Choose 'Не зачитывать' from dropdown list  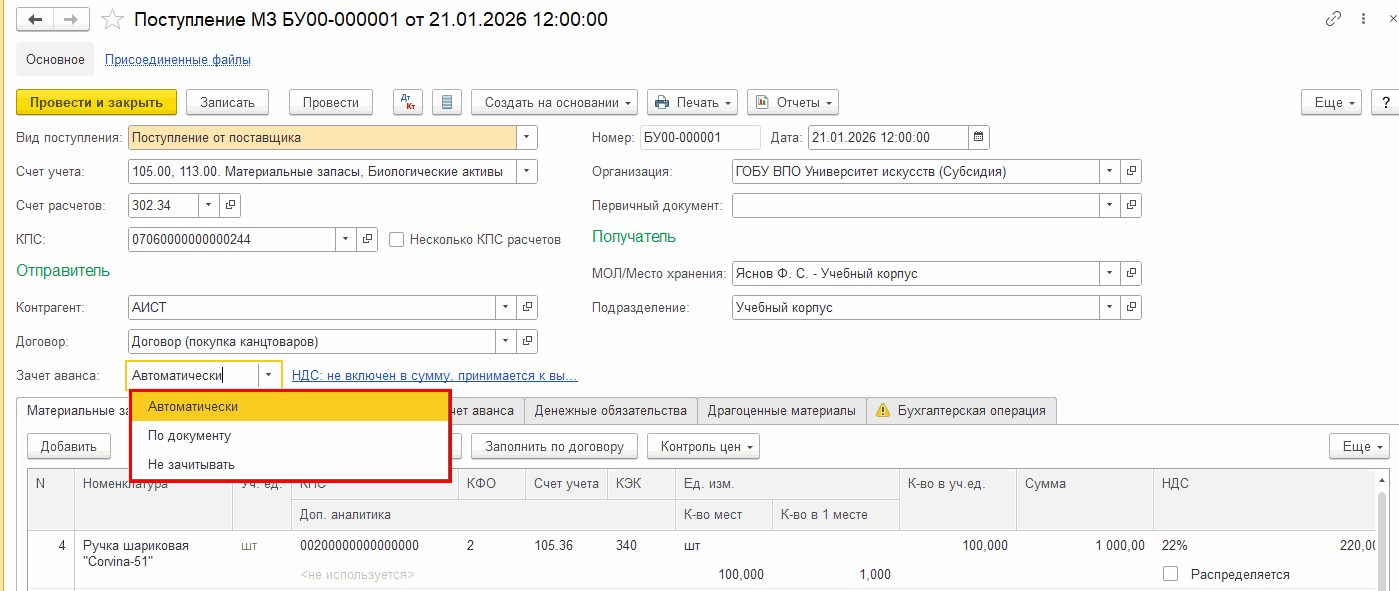point(191,464)
